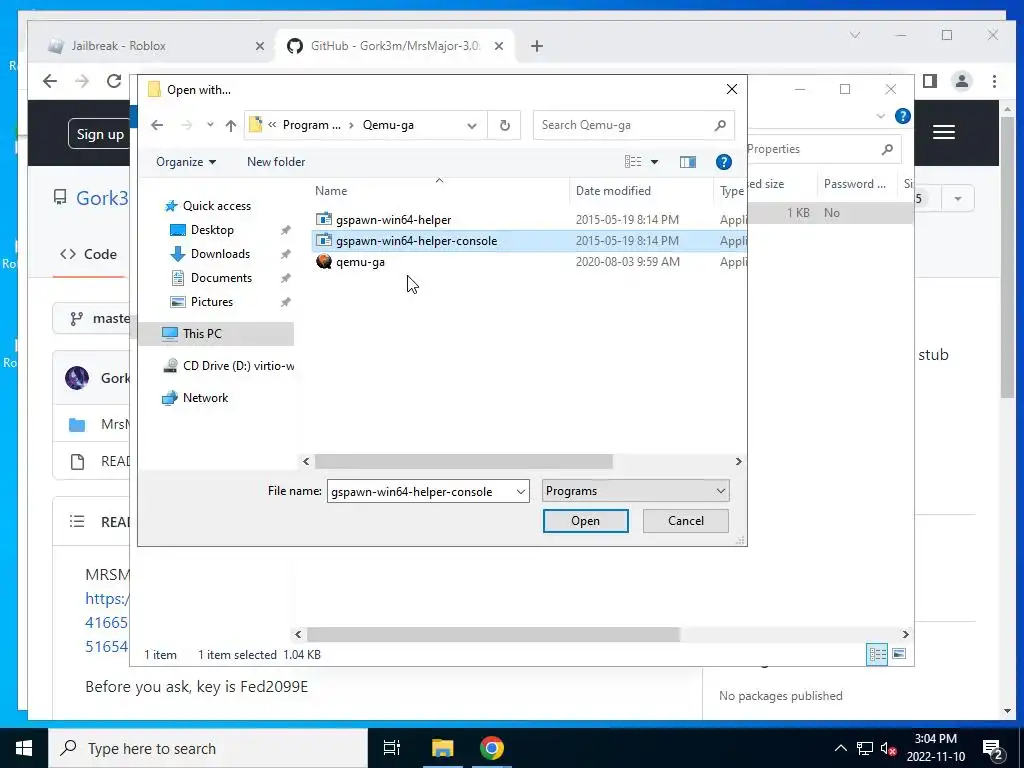The image size is (1024, 768).
Task: Select large icons view in archive window
Action: pyautogui.click(x=899, y=654)
